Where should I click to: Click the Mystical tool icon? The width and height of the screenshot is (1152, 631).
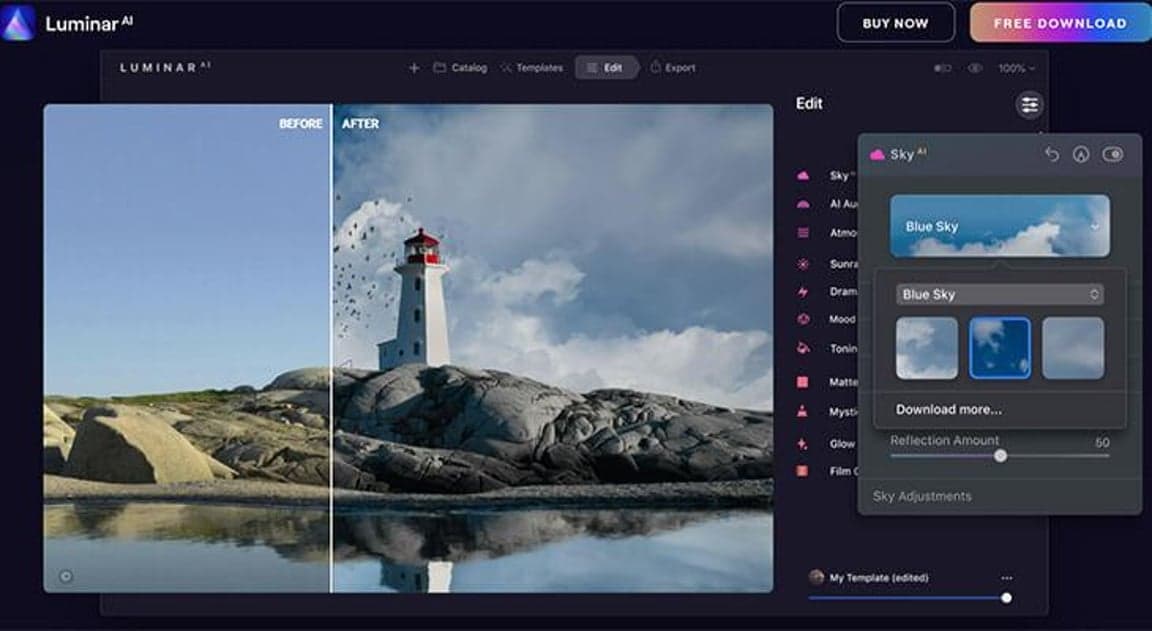[x=803, y=411]
